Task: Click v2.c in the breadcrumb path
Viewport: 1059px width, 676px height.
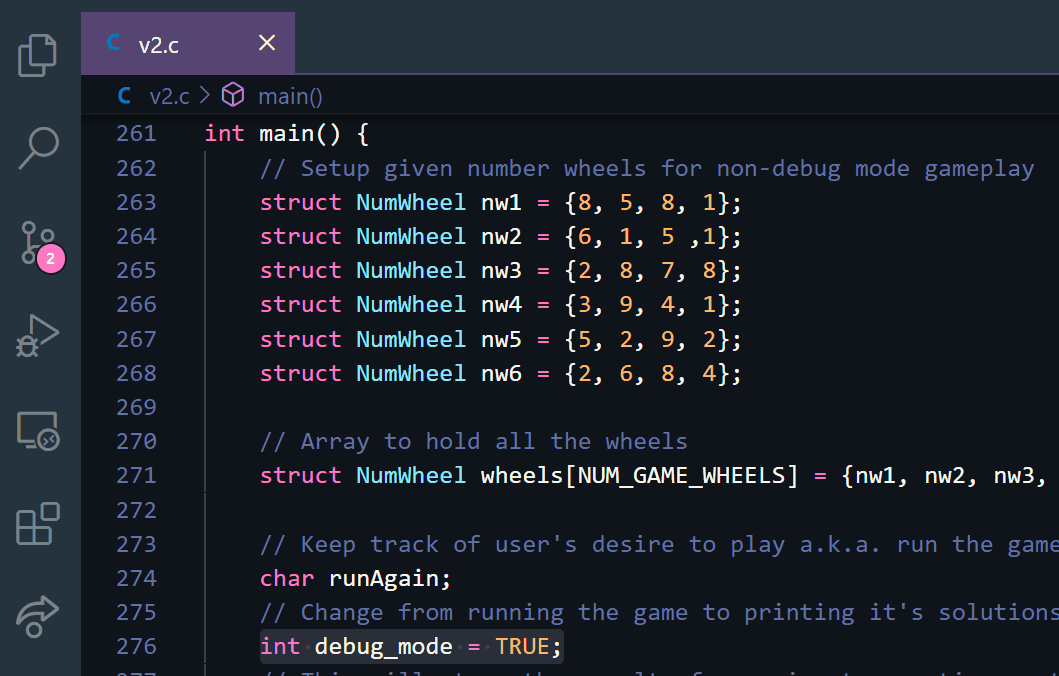Action: [x=168, y=96]
